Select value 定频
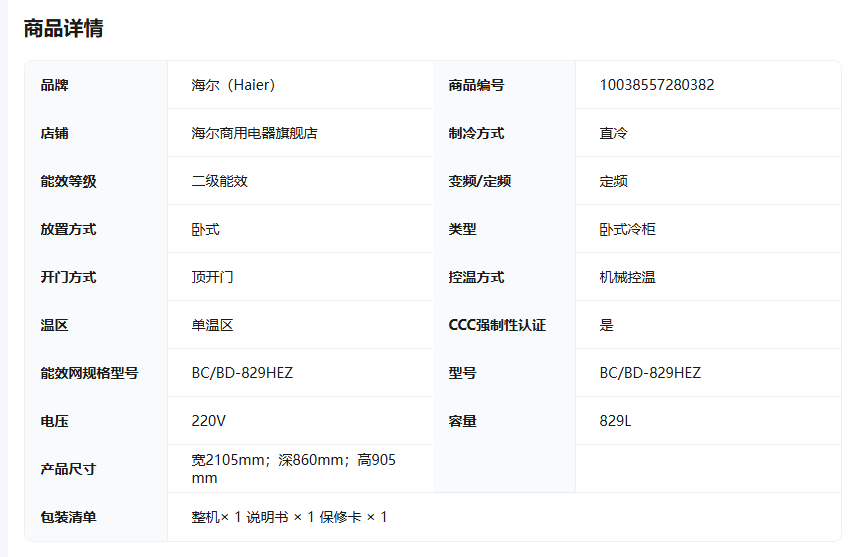 point(613,181)
